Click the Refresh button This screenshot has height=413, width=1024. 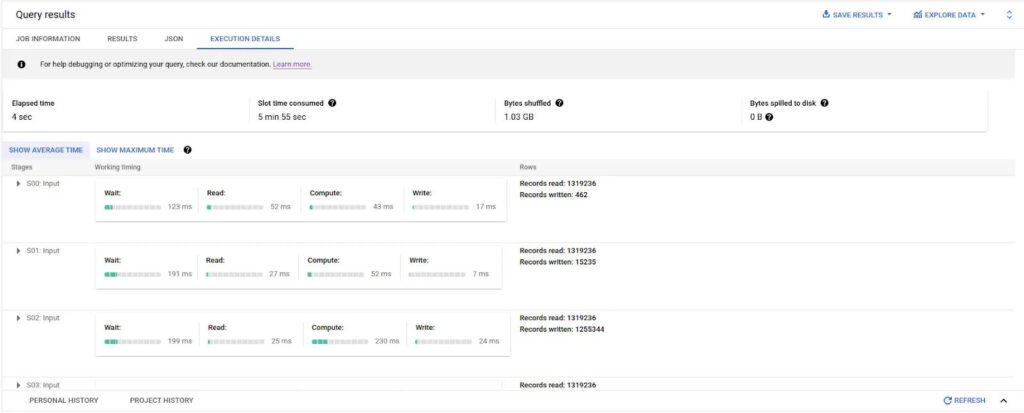pos(965,401)
